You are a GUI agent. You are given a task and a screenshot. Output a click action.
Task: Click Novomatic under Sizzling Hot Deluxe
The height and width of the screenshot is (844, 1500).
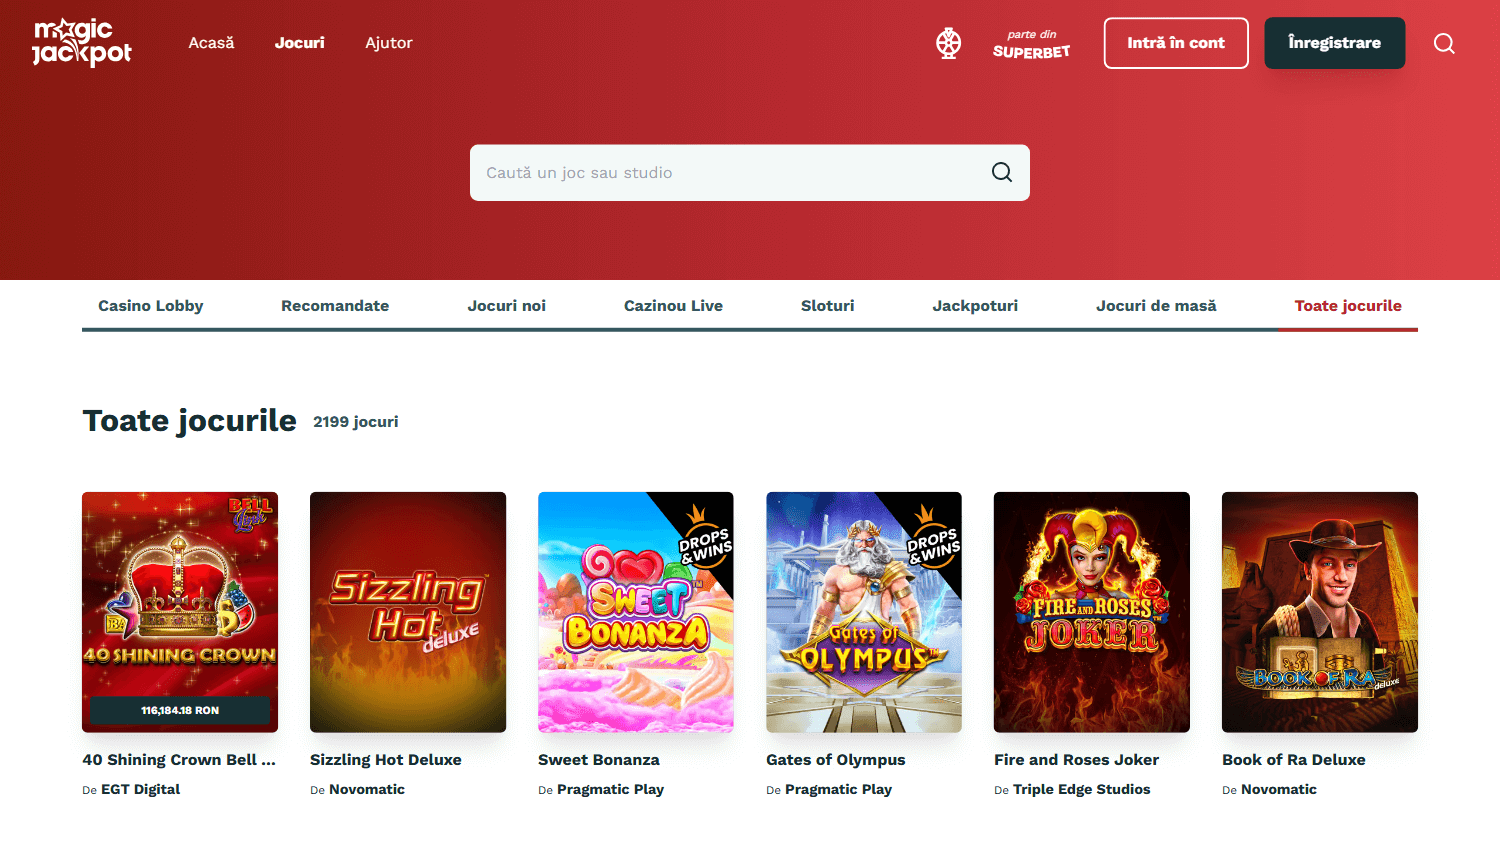[367, 789]
